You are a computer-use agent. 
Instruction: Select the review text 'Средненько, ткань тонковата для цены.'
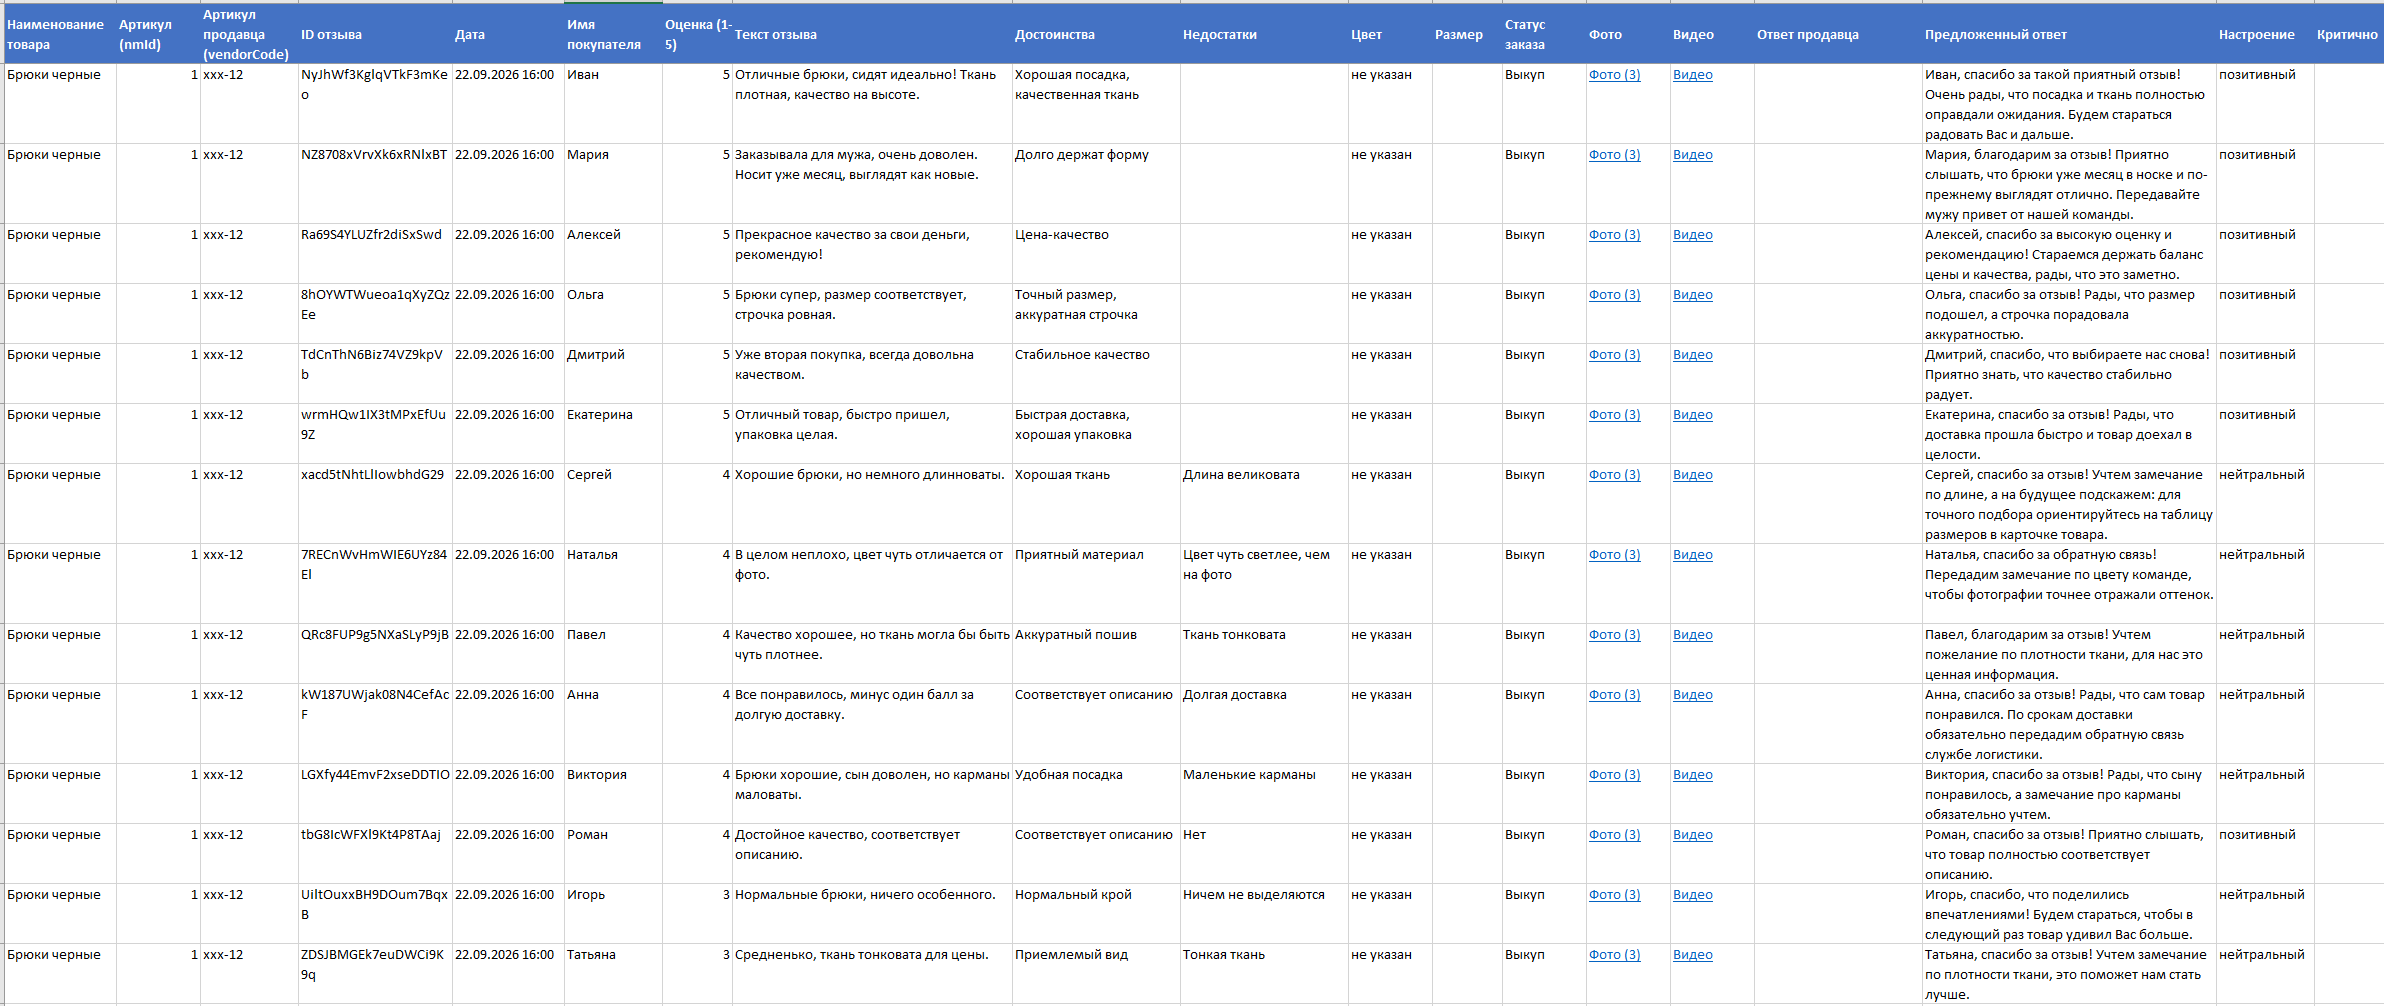click(x=872, y=973)
